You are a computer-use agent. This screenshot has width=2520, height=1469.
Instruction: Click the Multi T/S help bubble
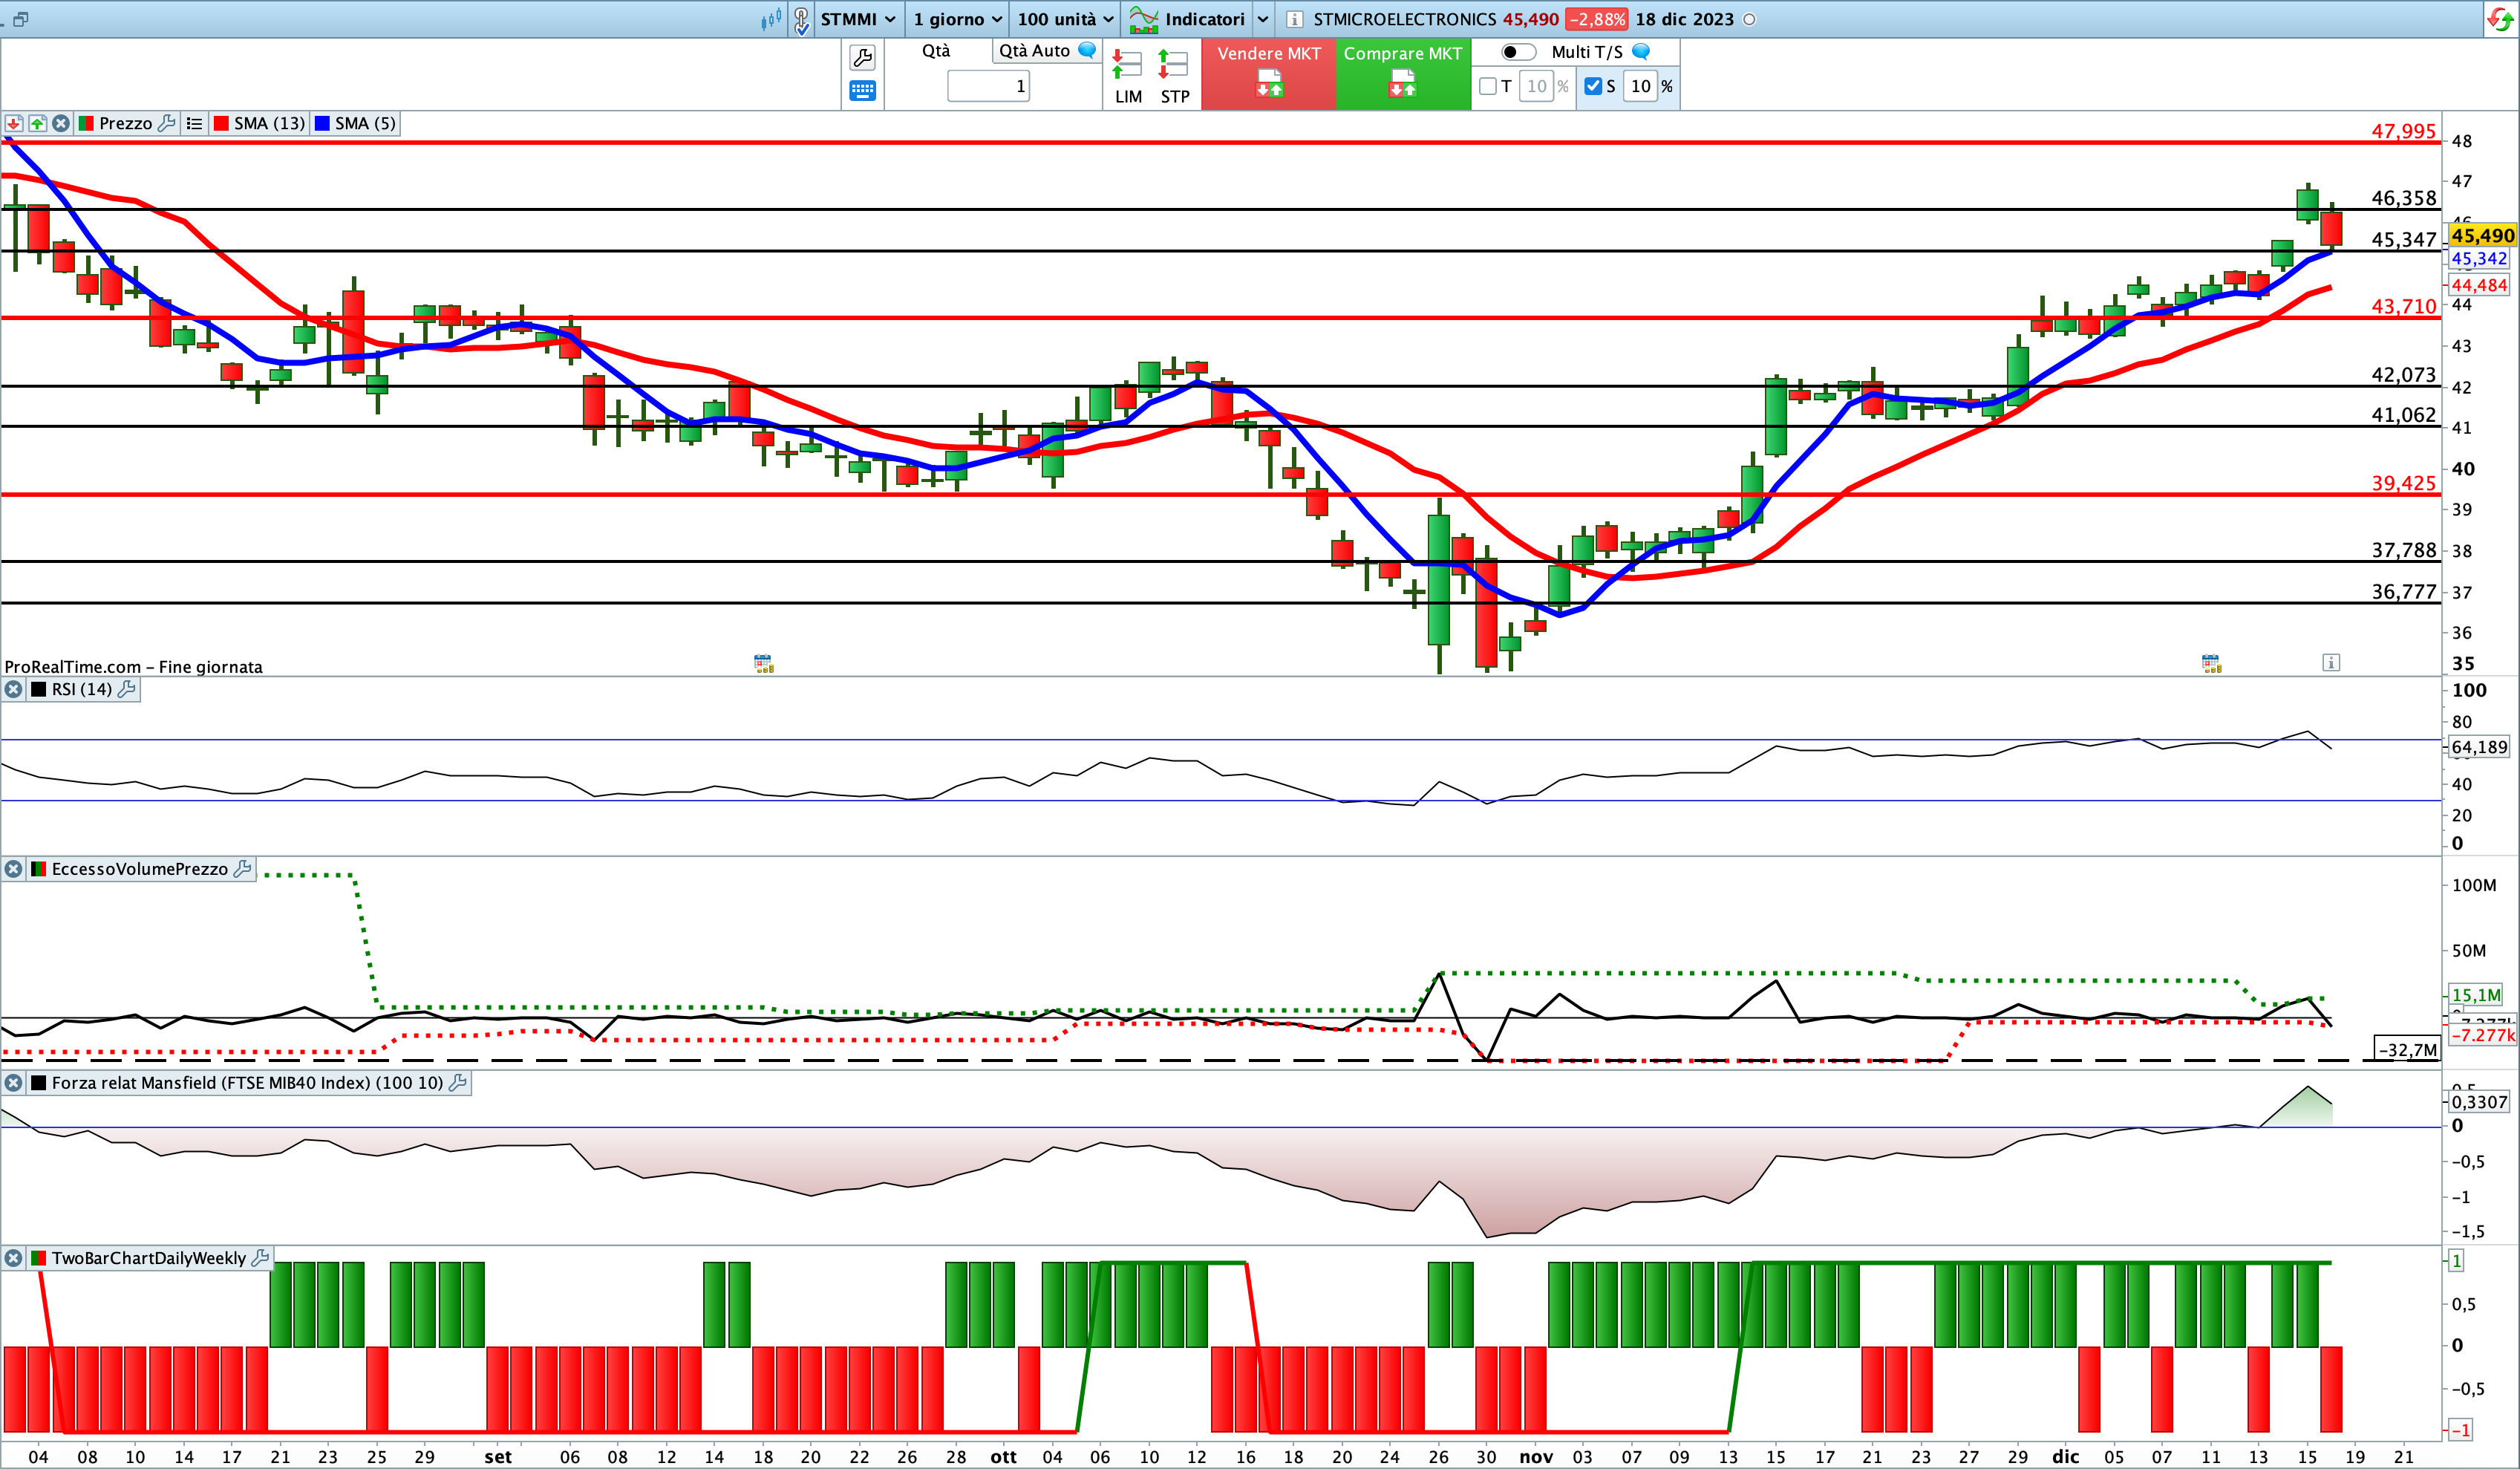(x=1640, y=51)
